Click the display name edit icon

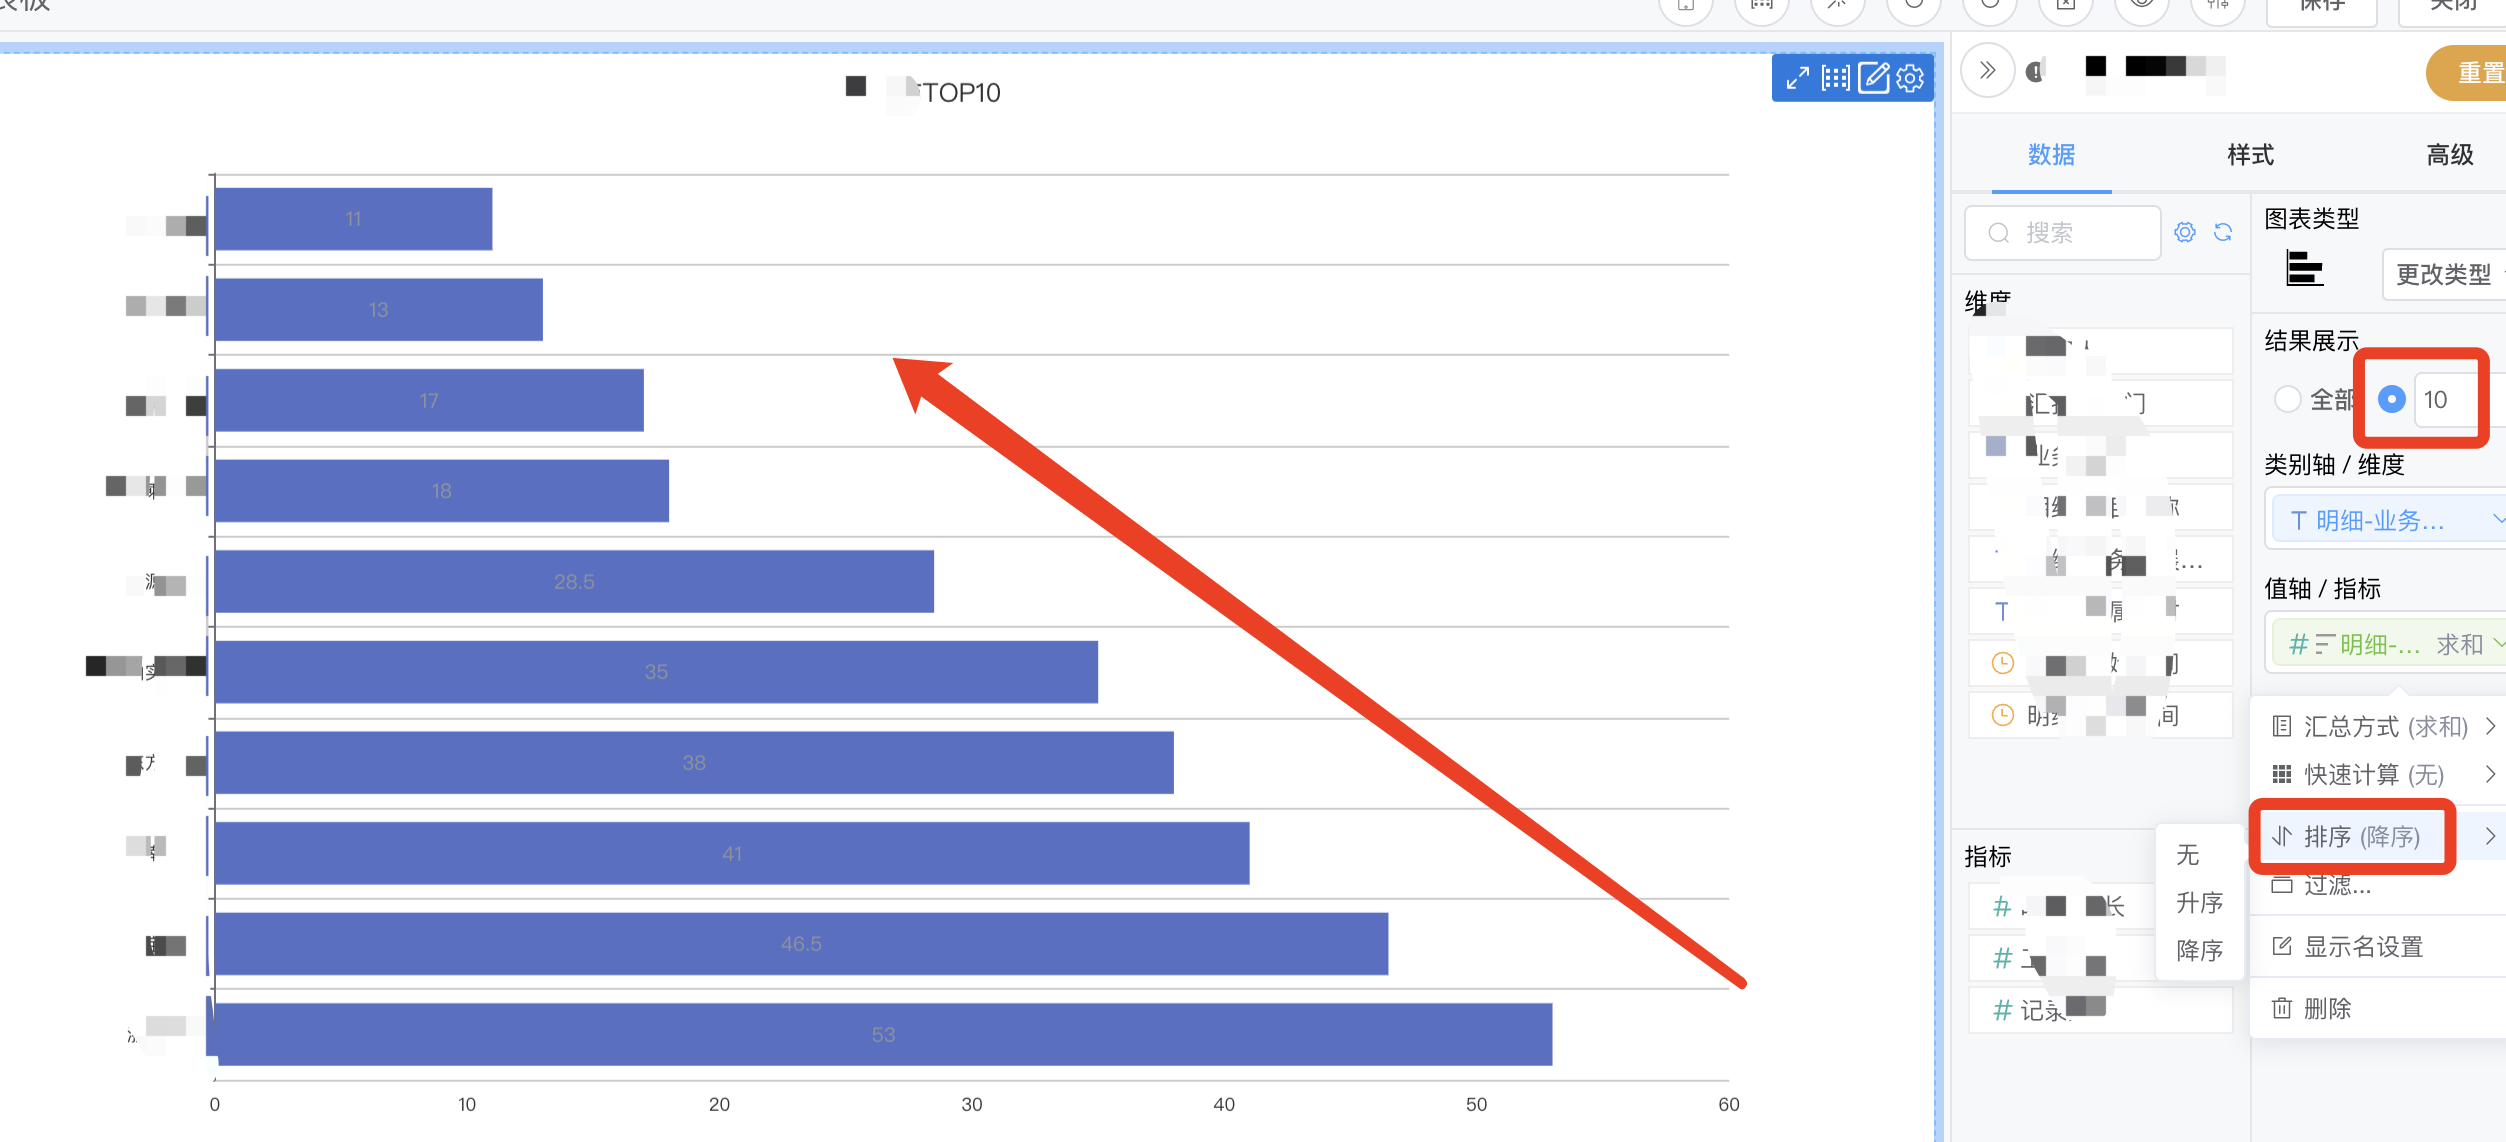[2282, 946]
